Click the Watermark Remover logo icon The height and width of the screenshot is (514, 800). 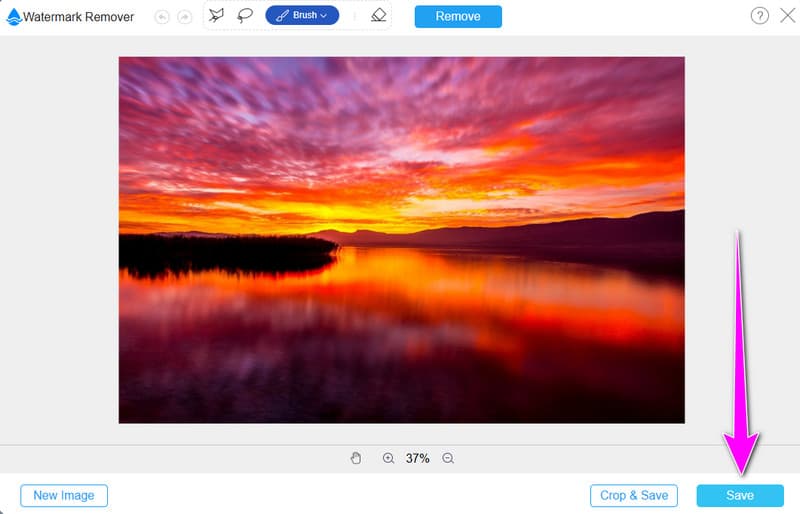coord(13,17)
